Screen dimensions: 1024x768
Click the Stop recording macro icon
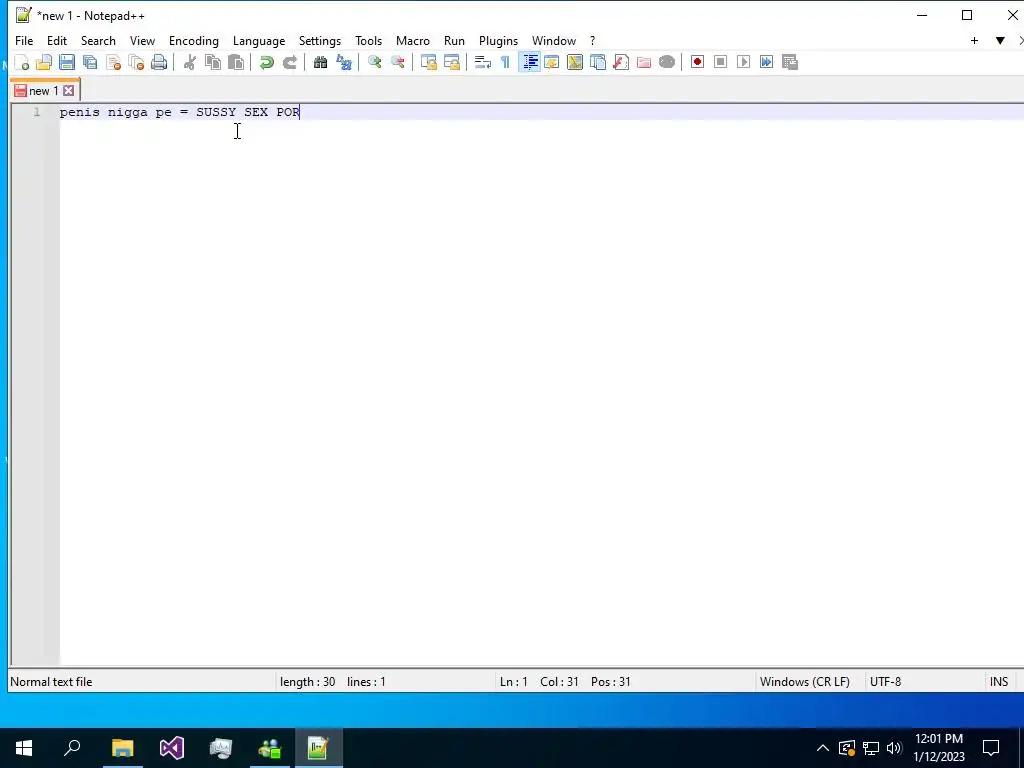click(x=720, y=62)
